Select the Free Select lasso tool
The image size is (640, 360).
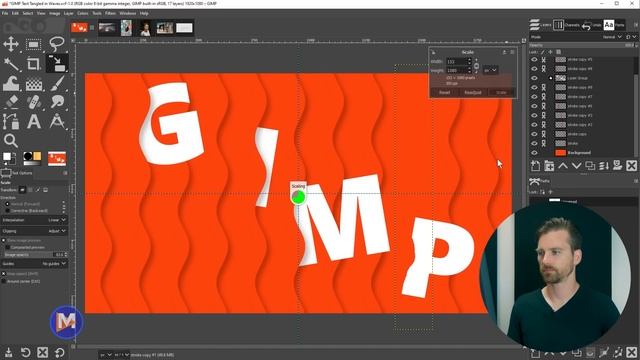57,44
